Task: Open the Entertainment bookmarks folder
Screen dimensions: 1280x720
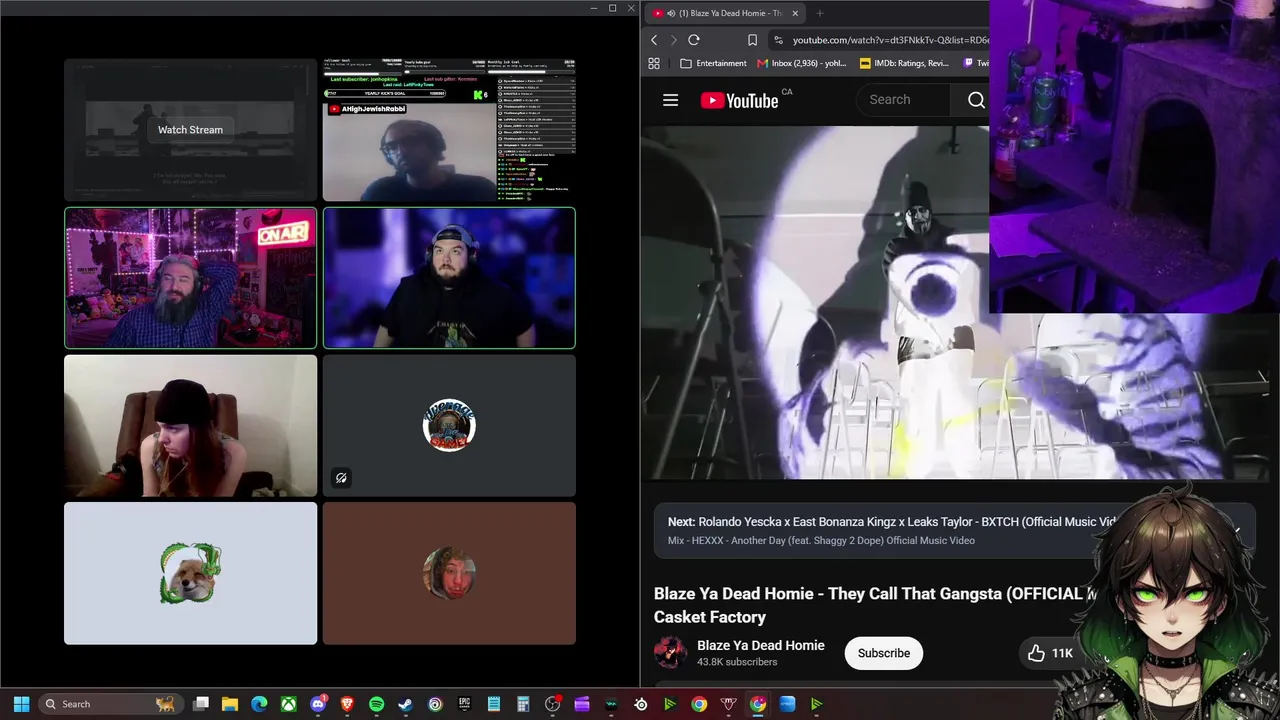Action: 713,63
